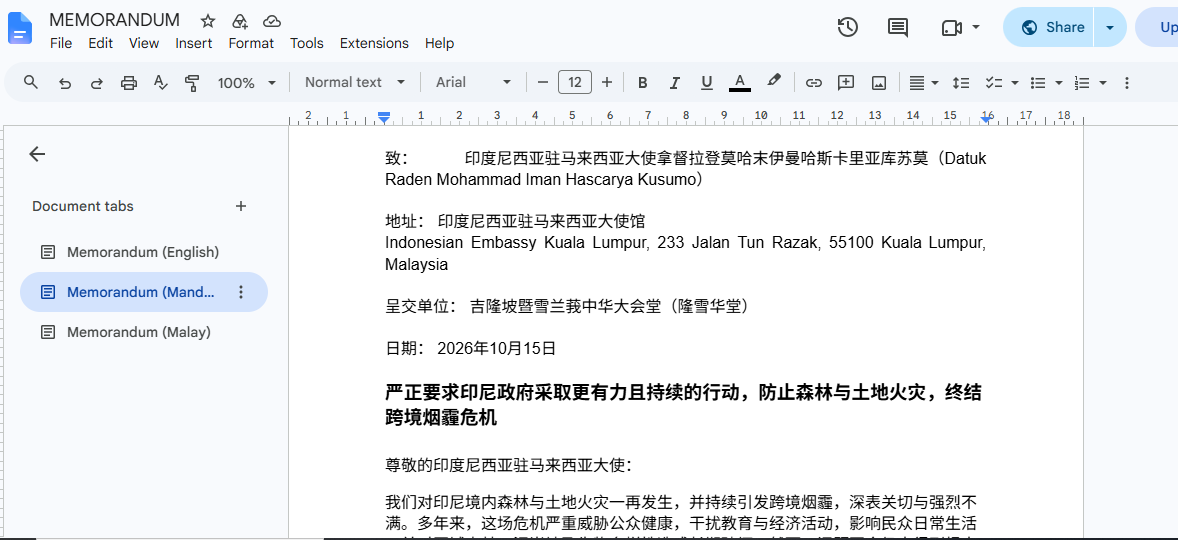Expand the meeting options arrow

coord(976,28)
